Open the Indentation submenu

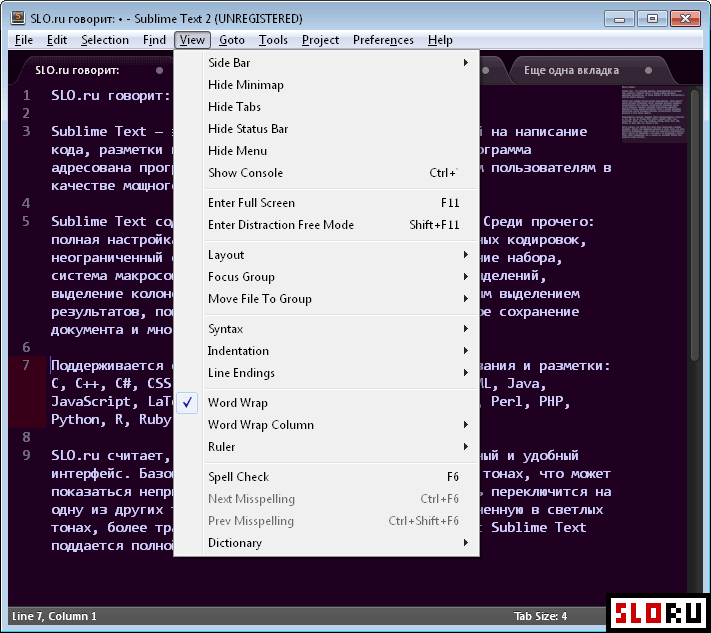(x=326, y=351)
